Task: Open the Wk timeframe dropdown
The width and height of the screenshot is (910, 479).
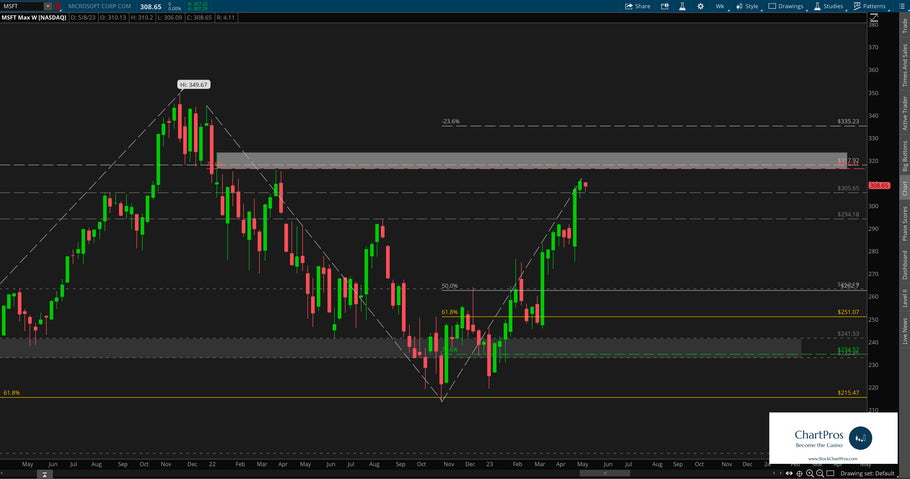Action: [720, 6]
